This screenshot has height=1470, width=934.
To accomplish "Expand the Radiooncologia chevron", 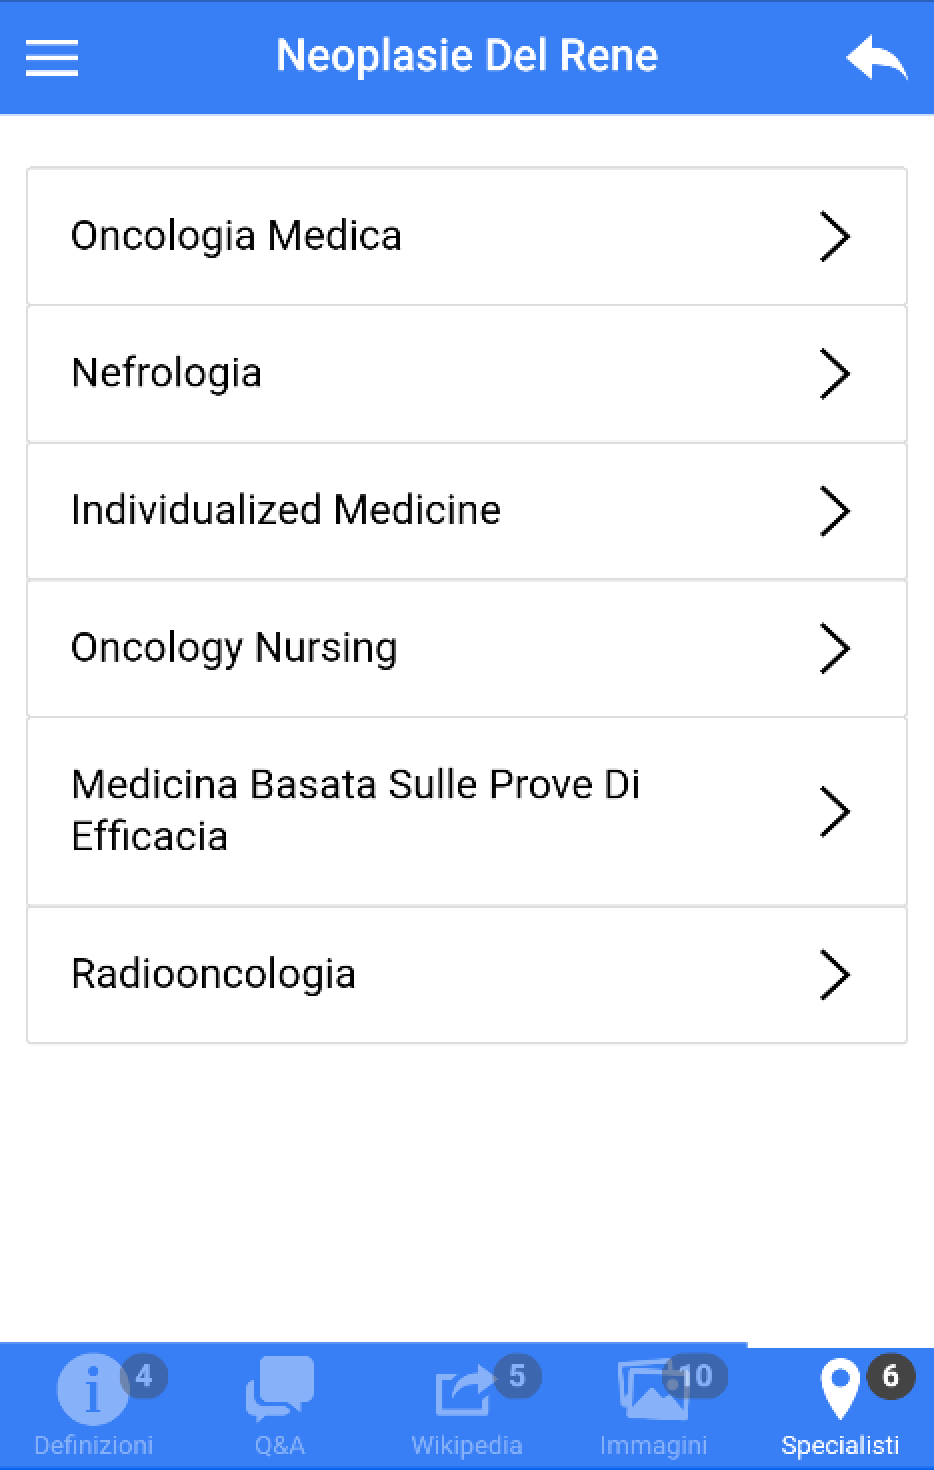I will coord(834,975).
